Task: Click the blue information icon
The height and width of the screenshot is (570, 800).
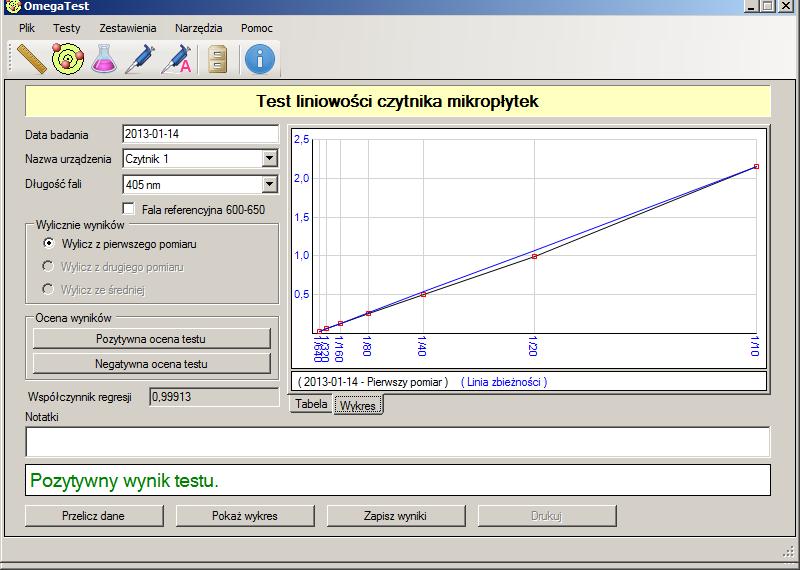Action: click(260, 59)
